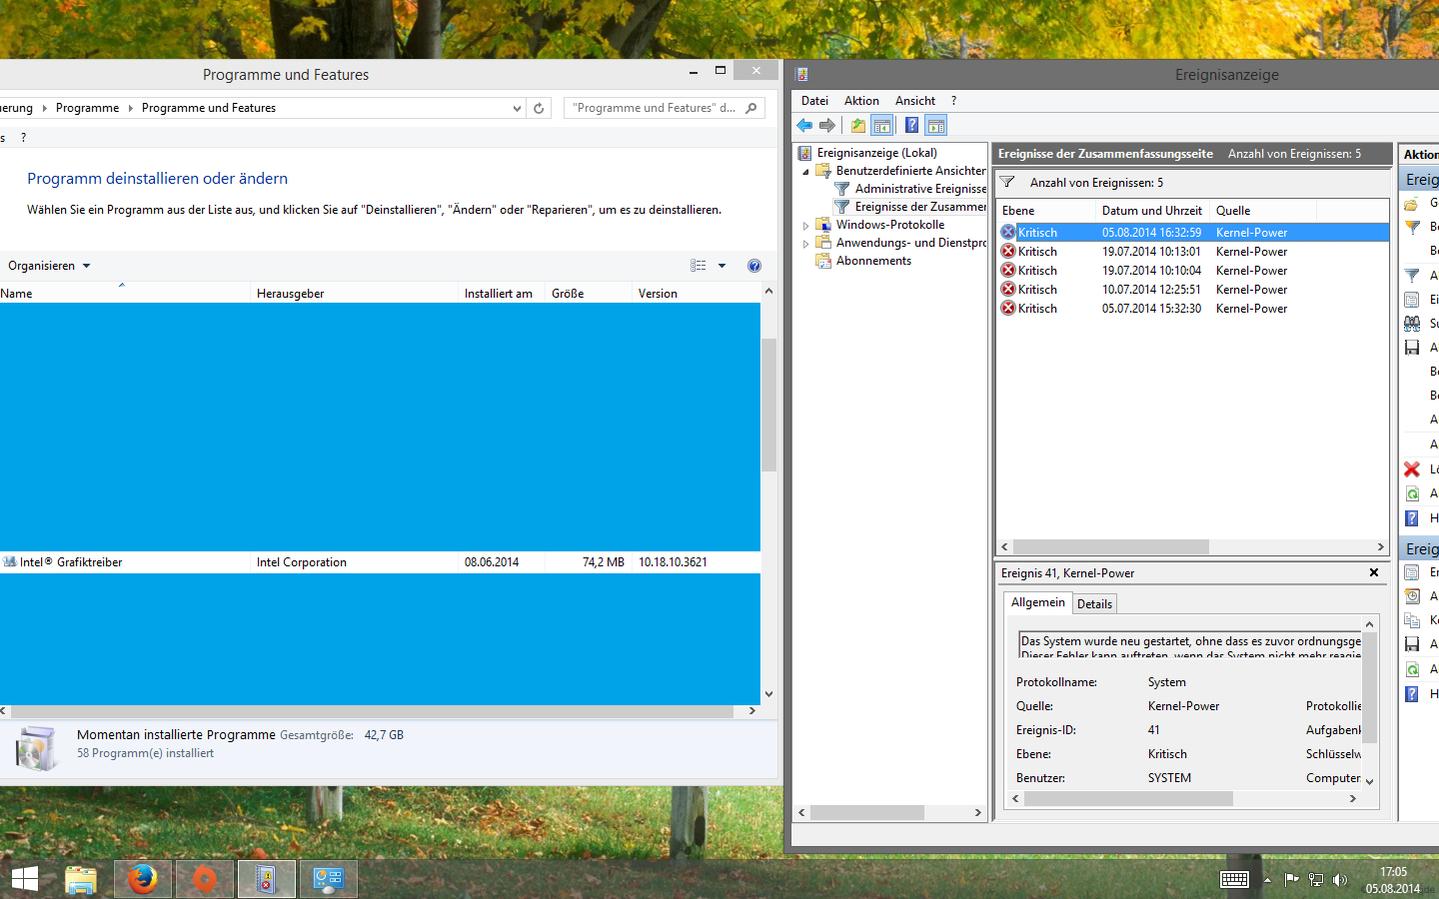Viewport: 1439px width, 899px height.
Task: Open the Organisieren dropdown
Action: click(x=49, y=265)
